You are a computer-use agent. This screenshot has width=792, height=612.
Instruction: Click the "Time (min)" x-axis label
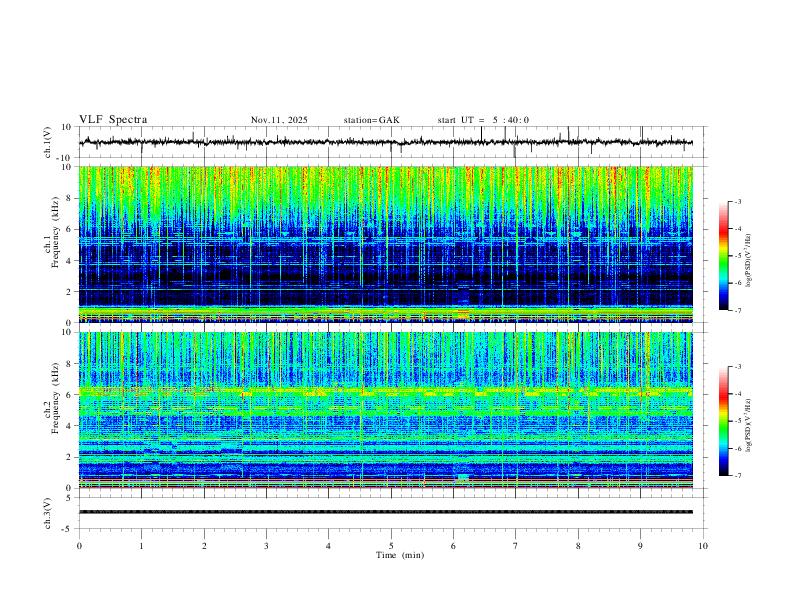click(400, 555)
